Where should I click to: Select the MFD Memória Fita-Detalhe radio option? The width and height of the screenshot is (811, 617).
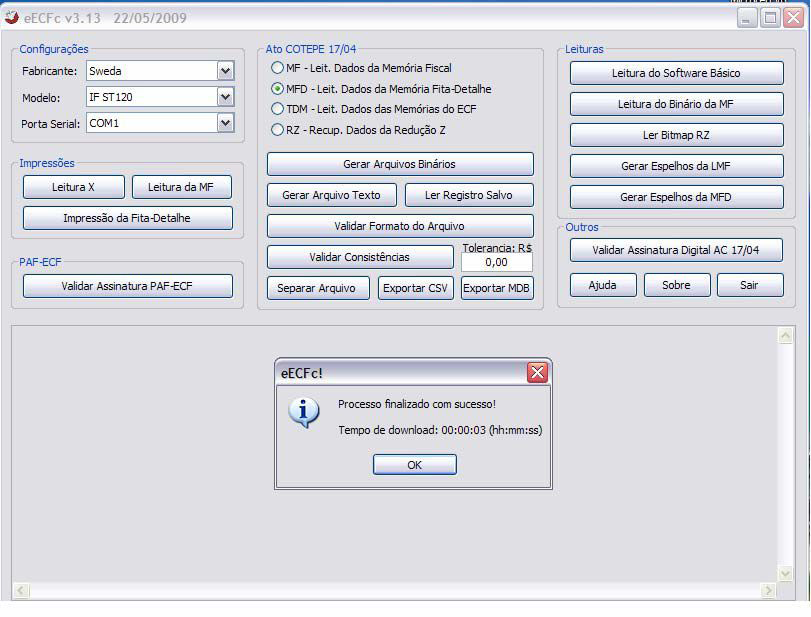[x=278, y=89]
